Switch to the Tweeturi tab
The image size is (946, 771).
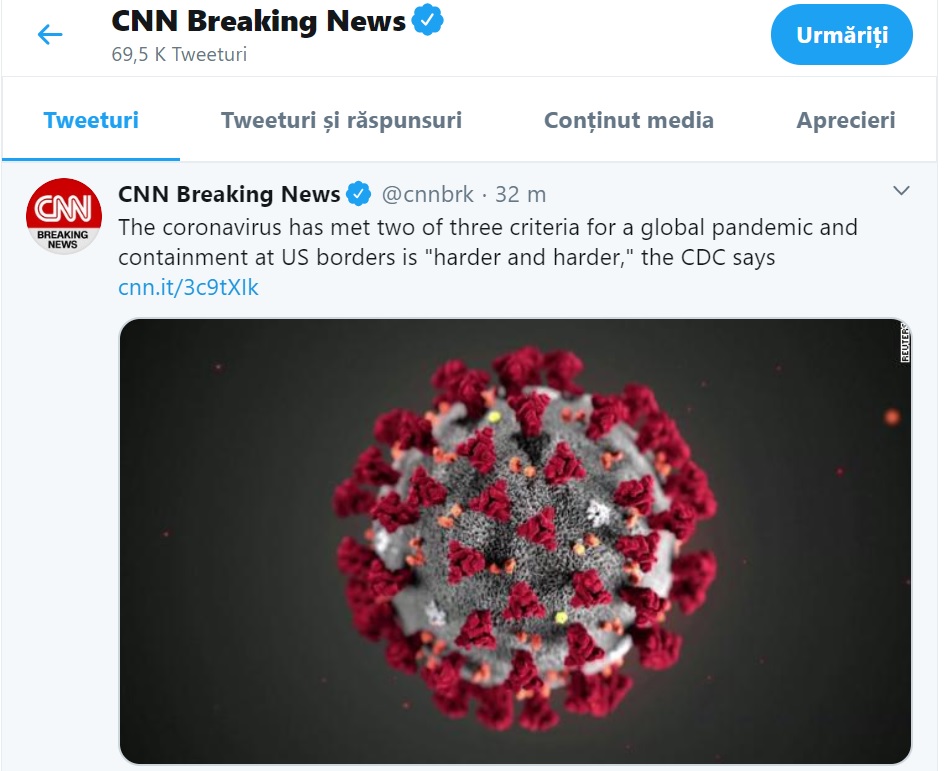pos(91,121)
